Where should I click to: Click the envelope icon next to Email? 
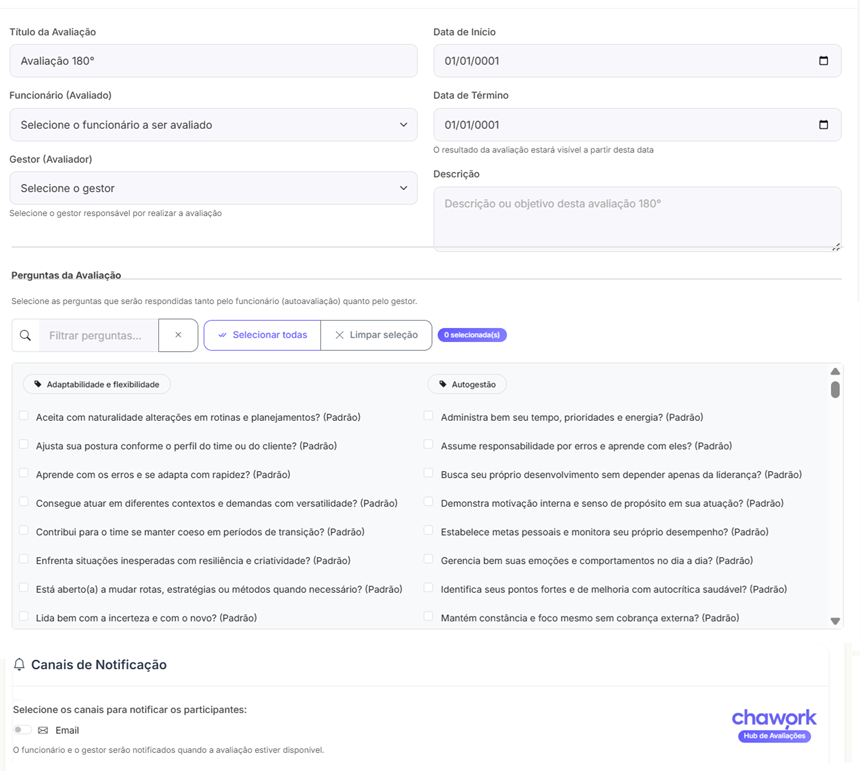tap(43, 730)
